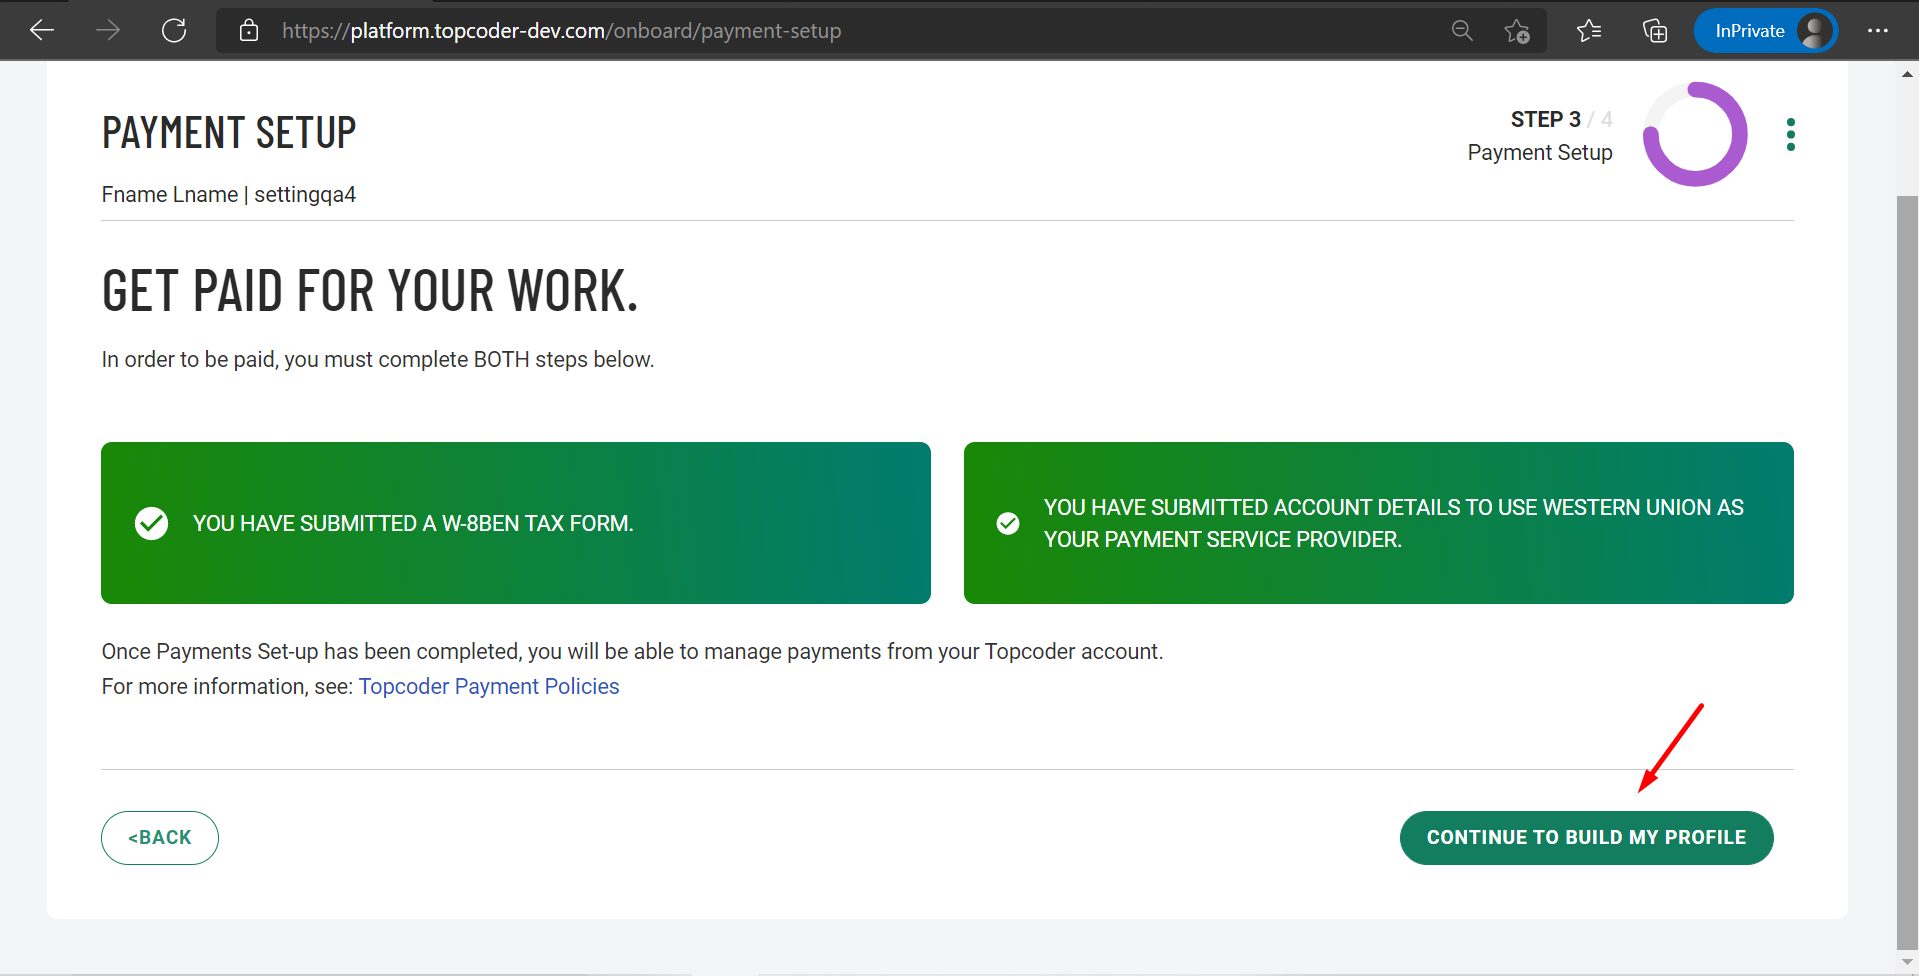Select the Western Union payment status panel
The height and width of the screenshot is (976, 1919).
click(x=1378, y=522)
